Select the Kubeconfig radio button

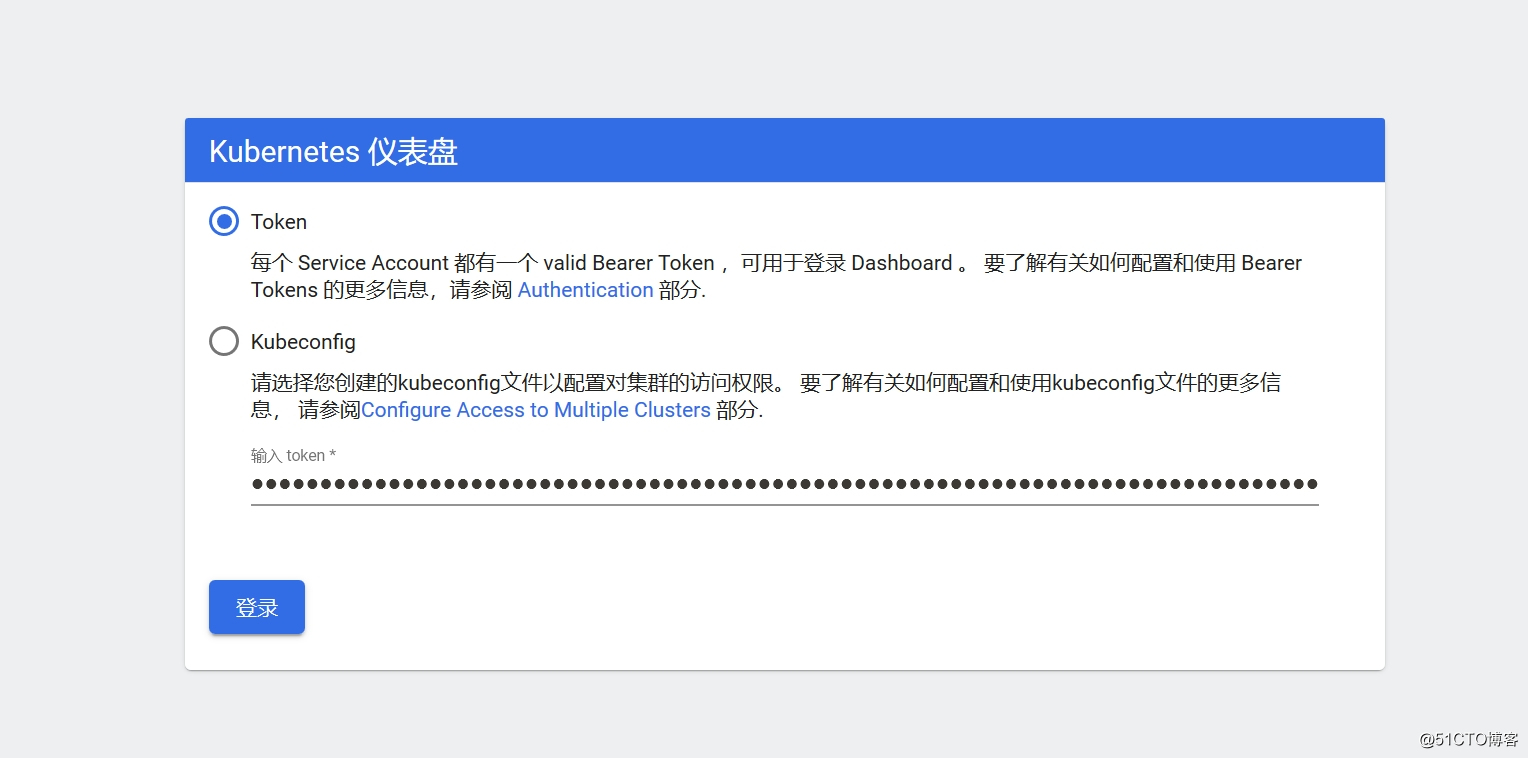pyautogui.click(x=224, y=341)
